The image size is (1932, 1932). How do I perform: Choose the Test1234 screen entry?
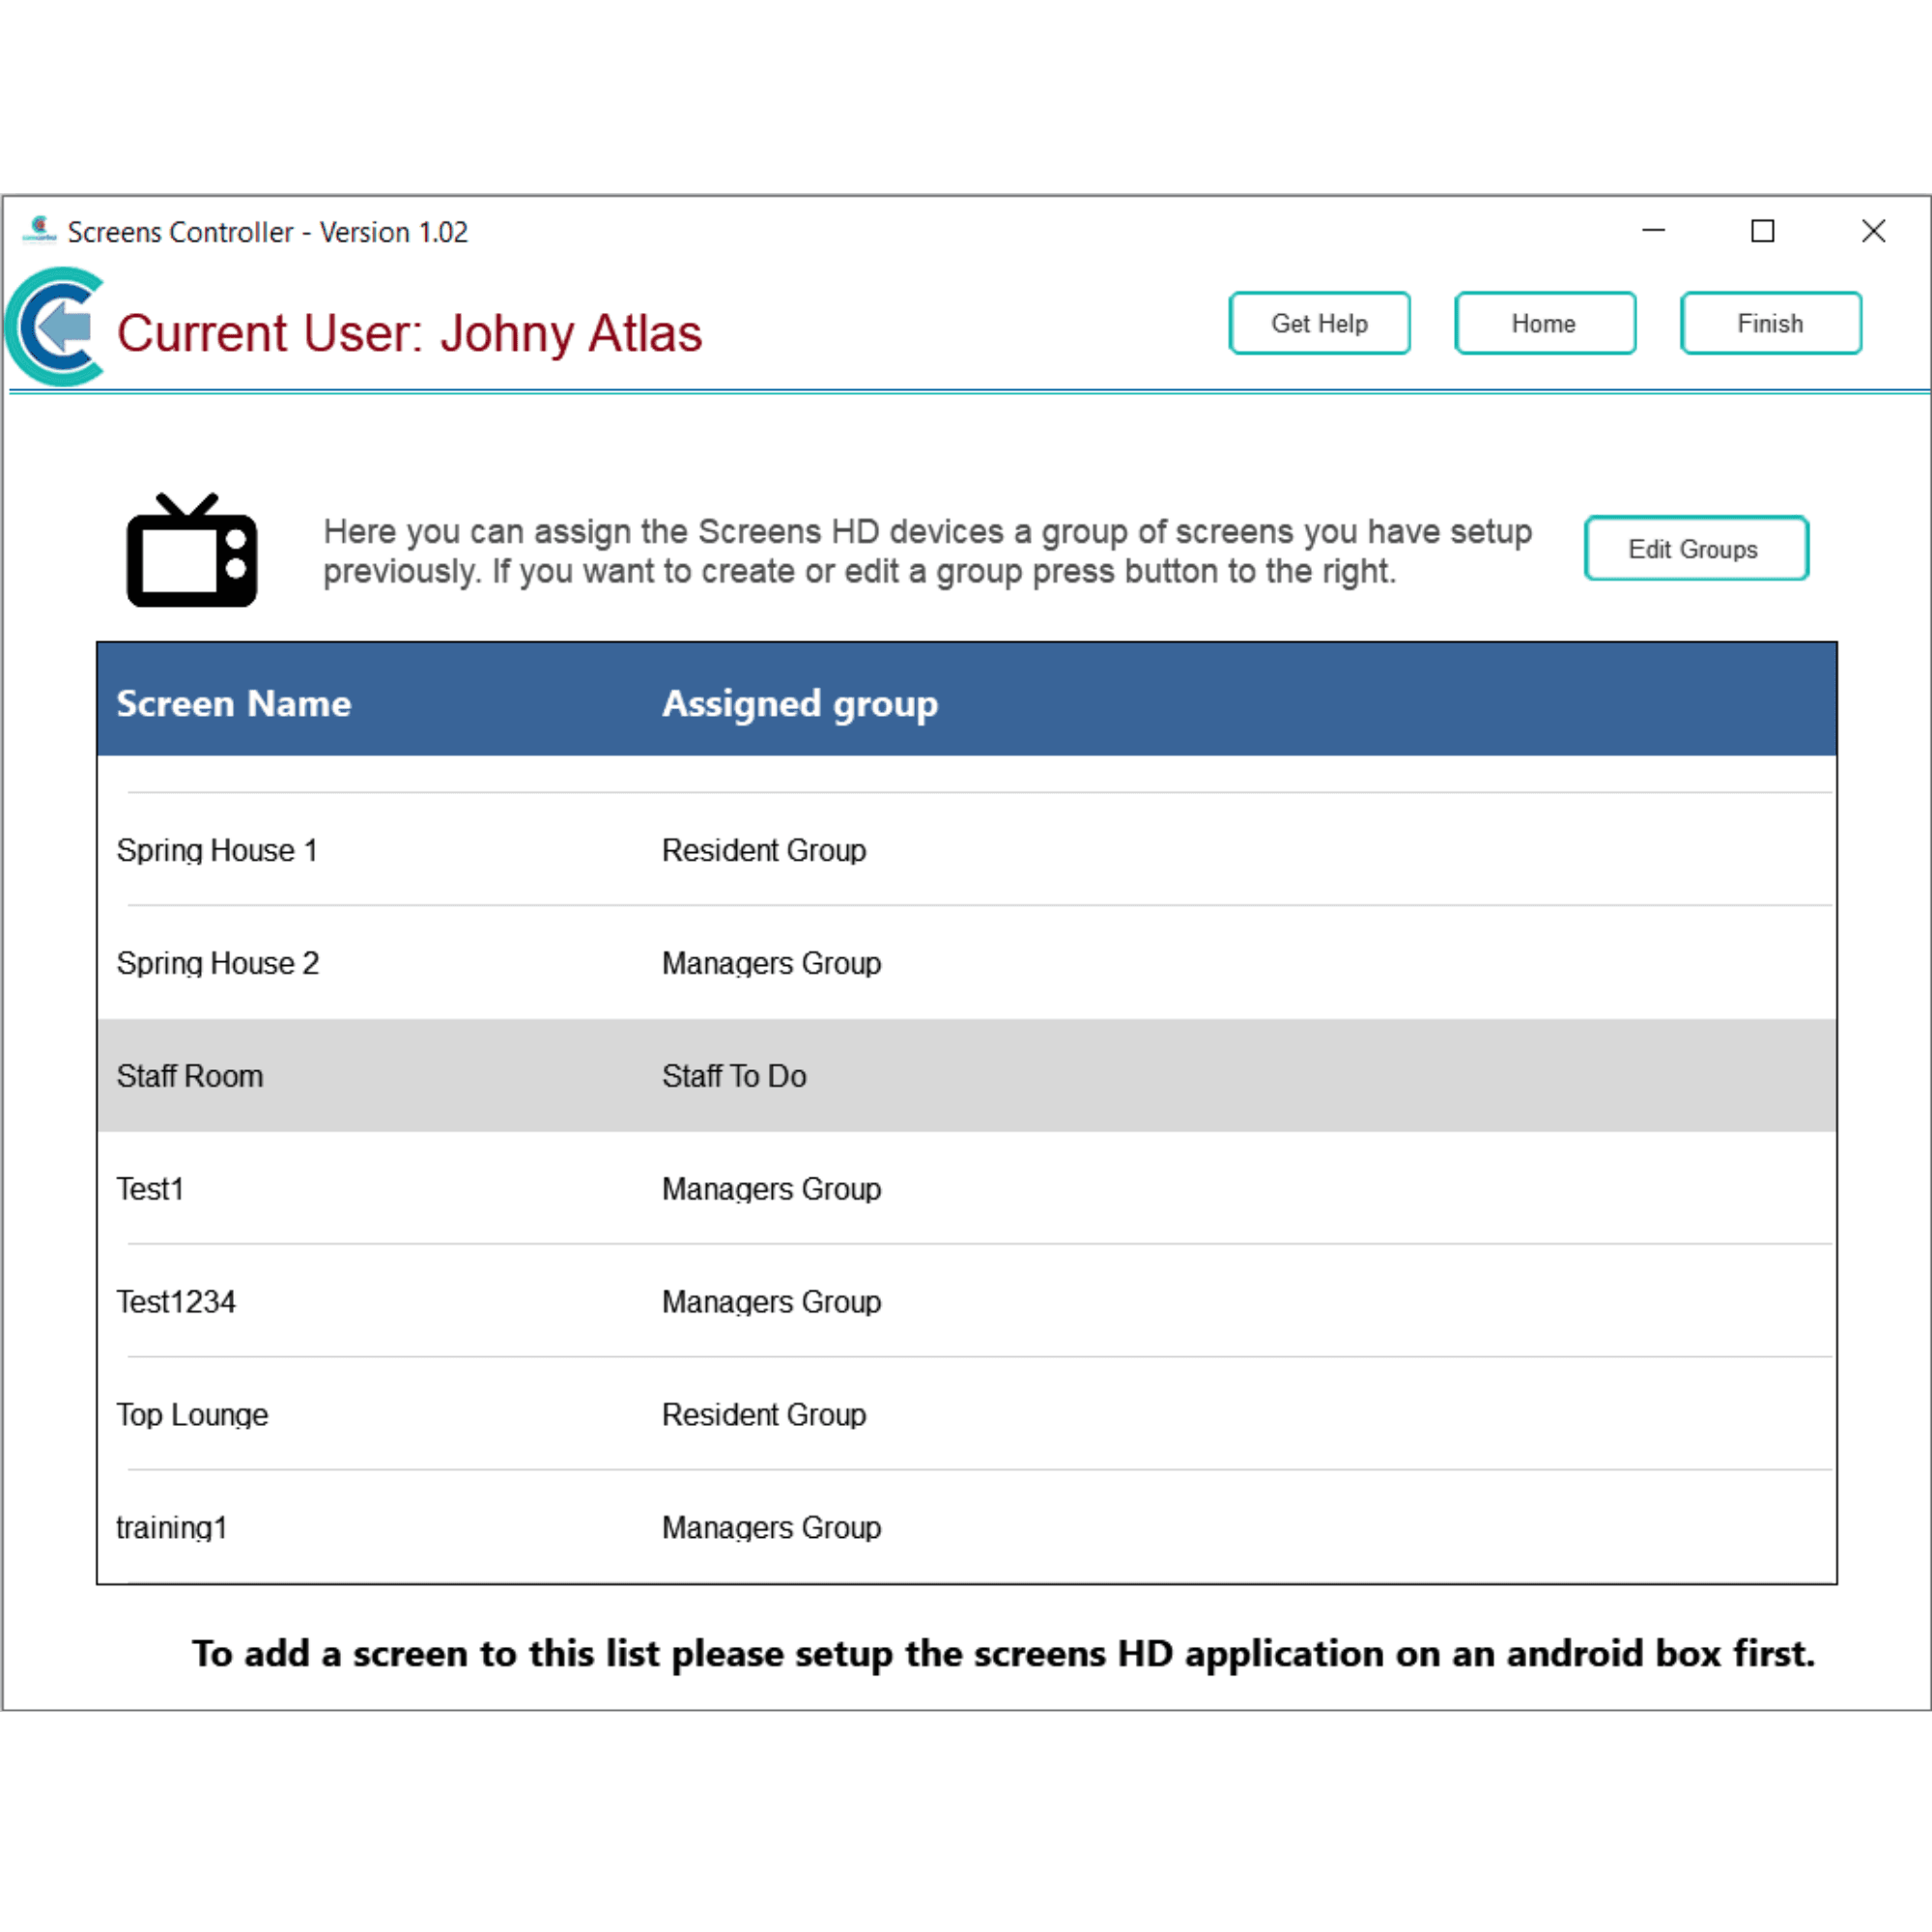(x=176, y=1302)
